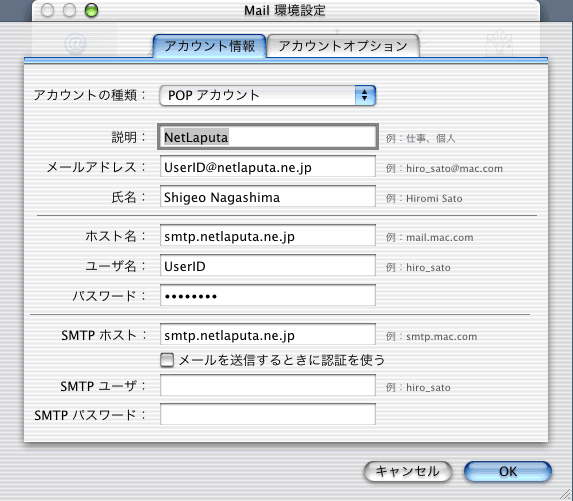This screenshot has width=573, height=501.
Task: Confirm settings with the OK button
Action: [x=508, y=471]
